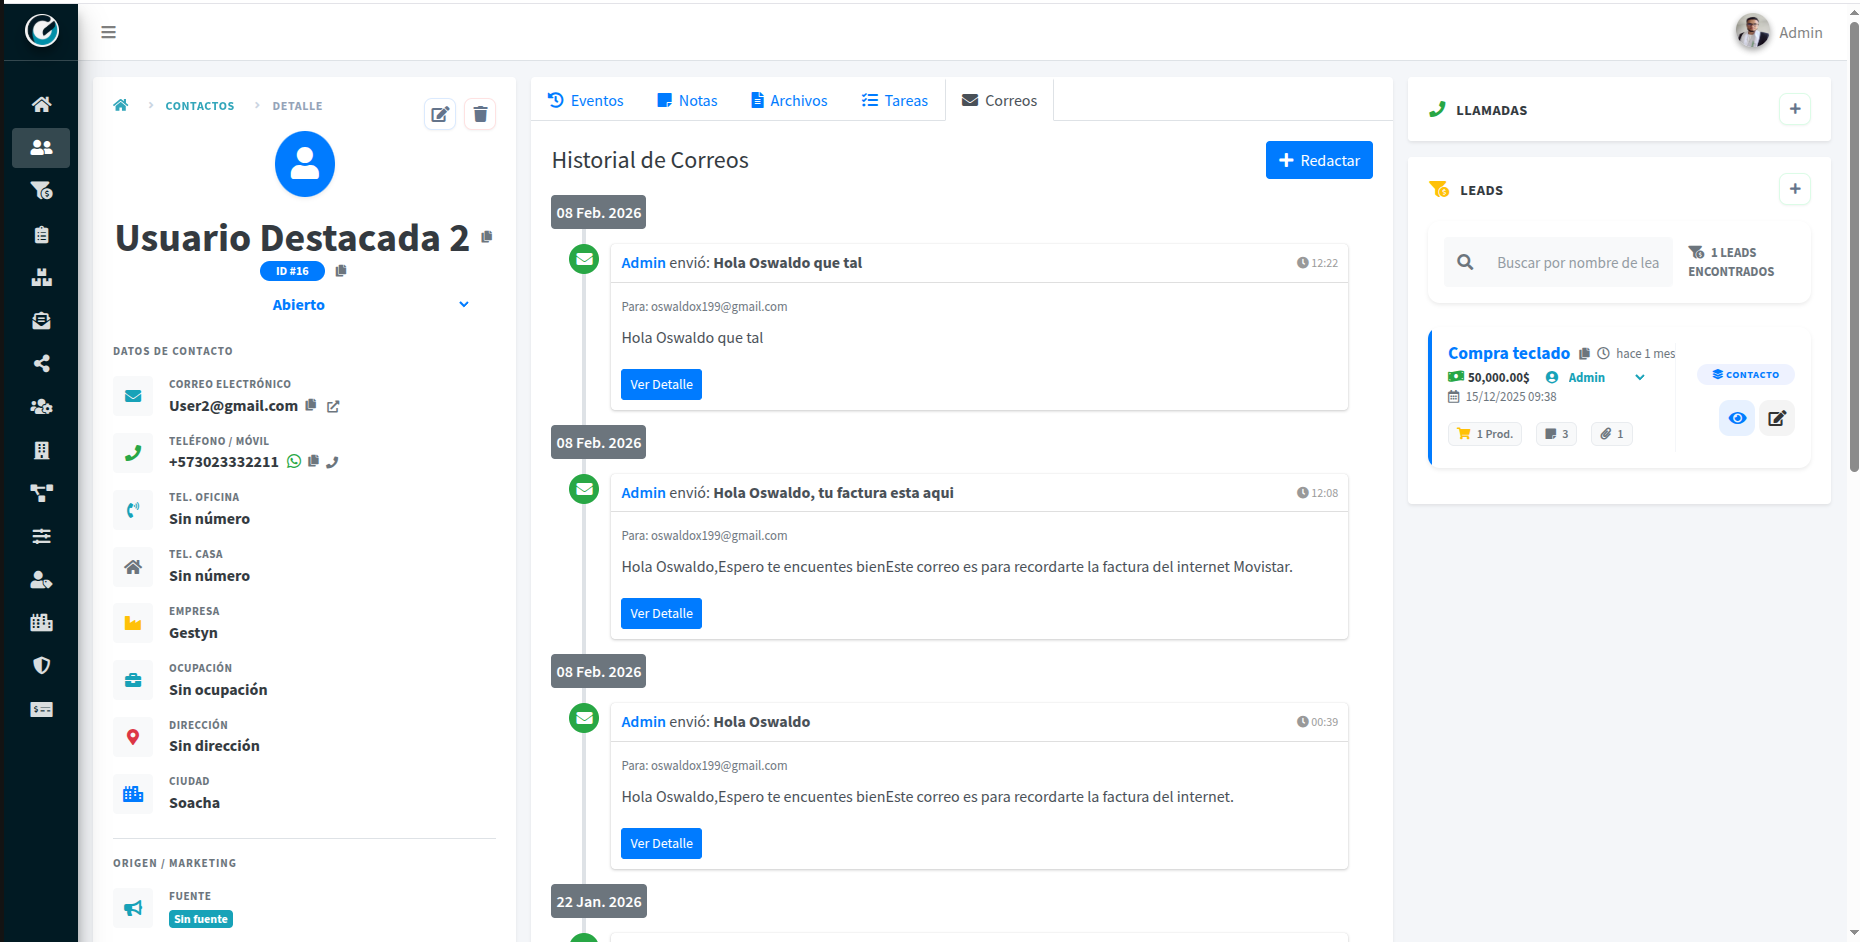Switch to the Eventos tab

pyautogui.click(x=586, y=100)
